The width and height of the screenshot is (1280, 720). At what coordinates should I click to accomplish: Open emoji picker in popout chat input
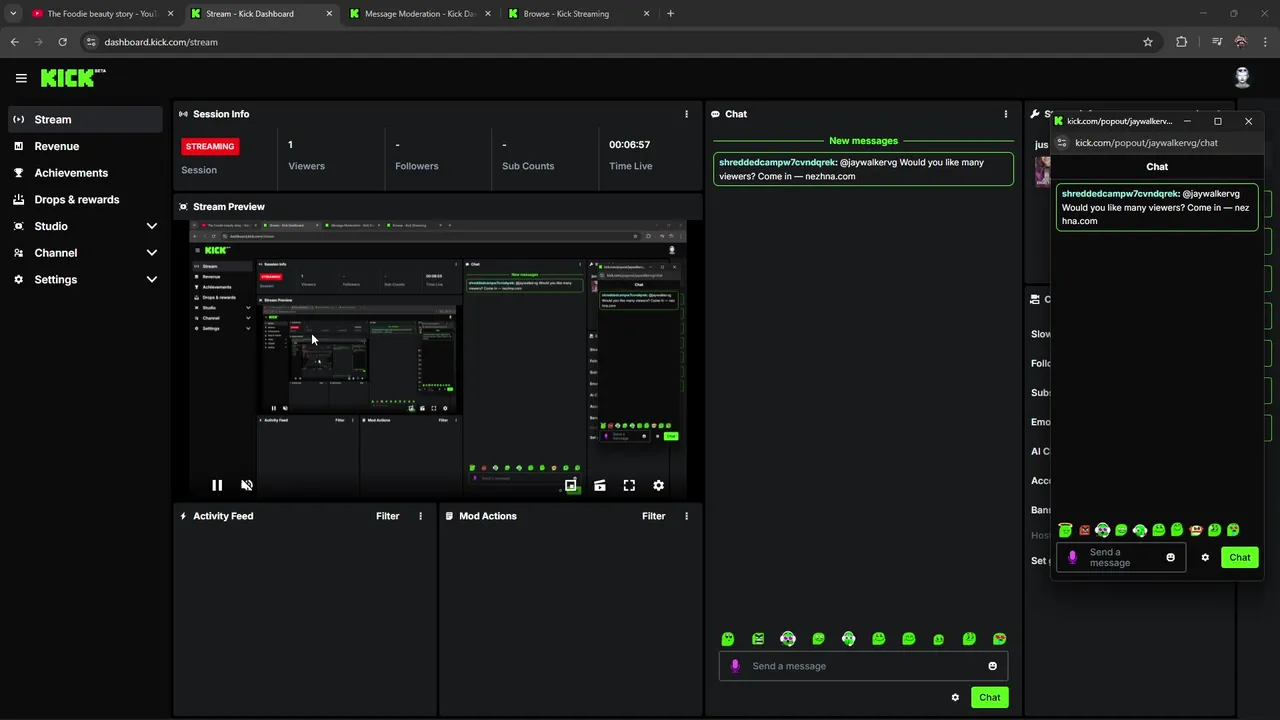click(1170, 557)
